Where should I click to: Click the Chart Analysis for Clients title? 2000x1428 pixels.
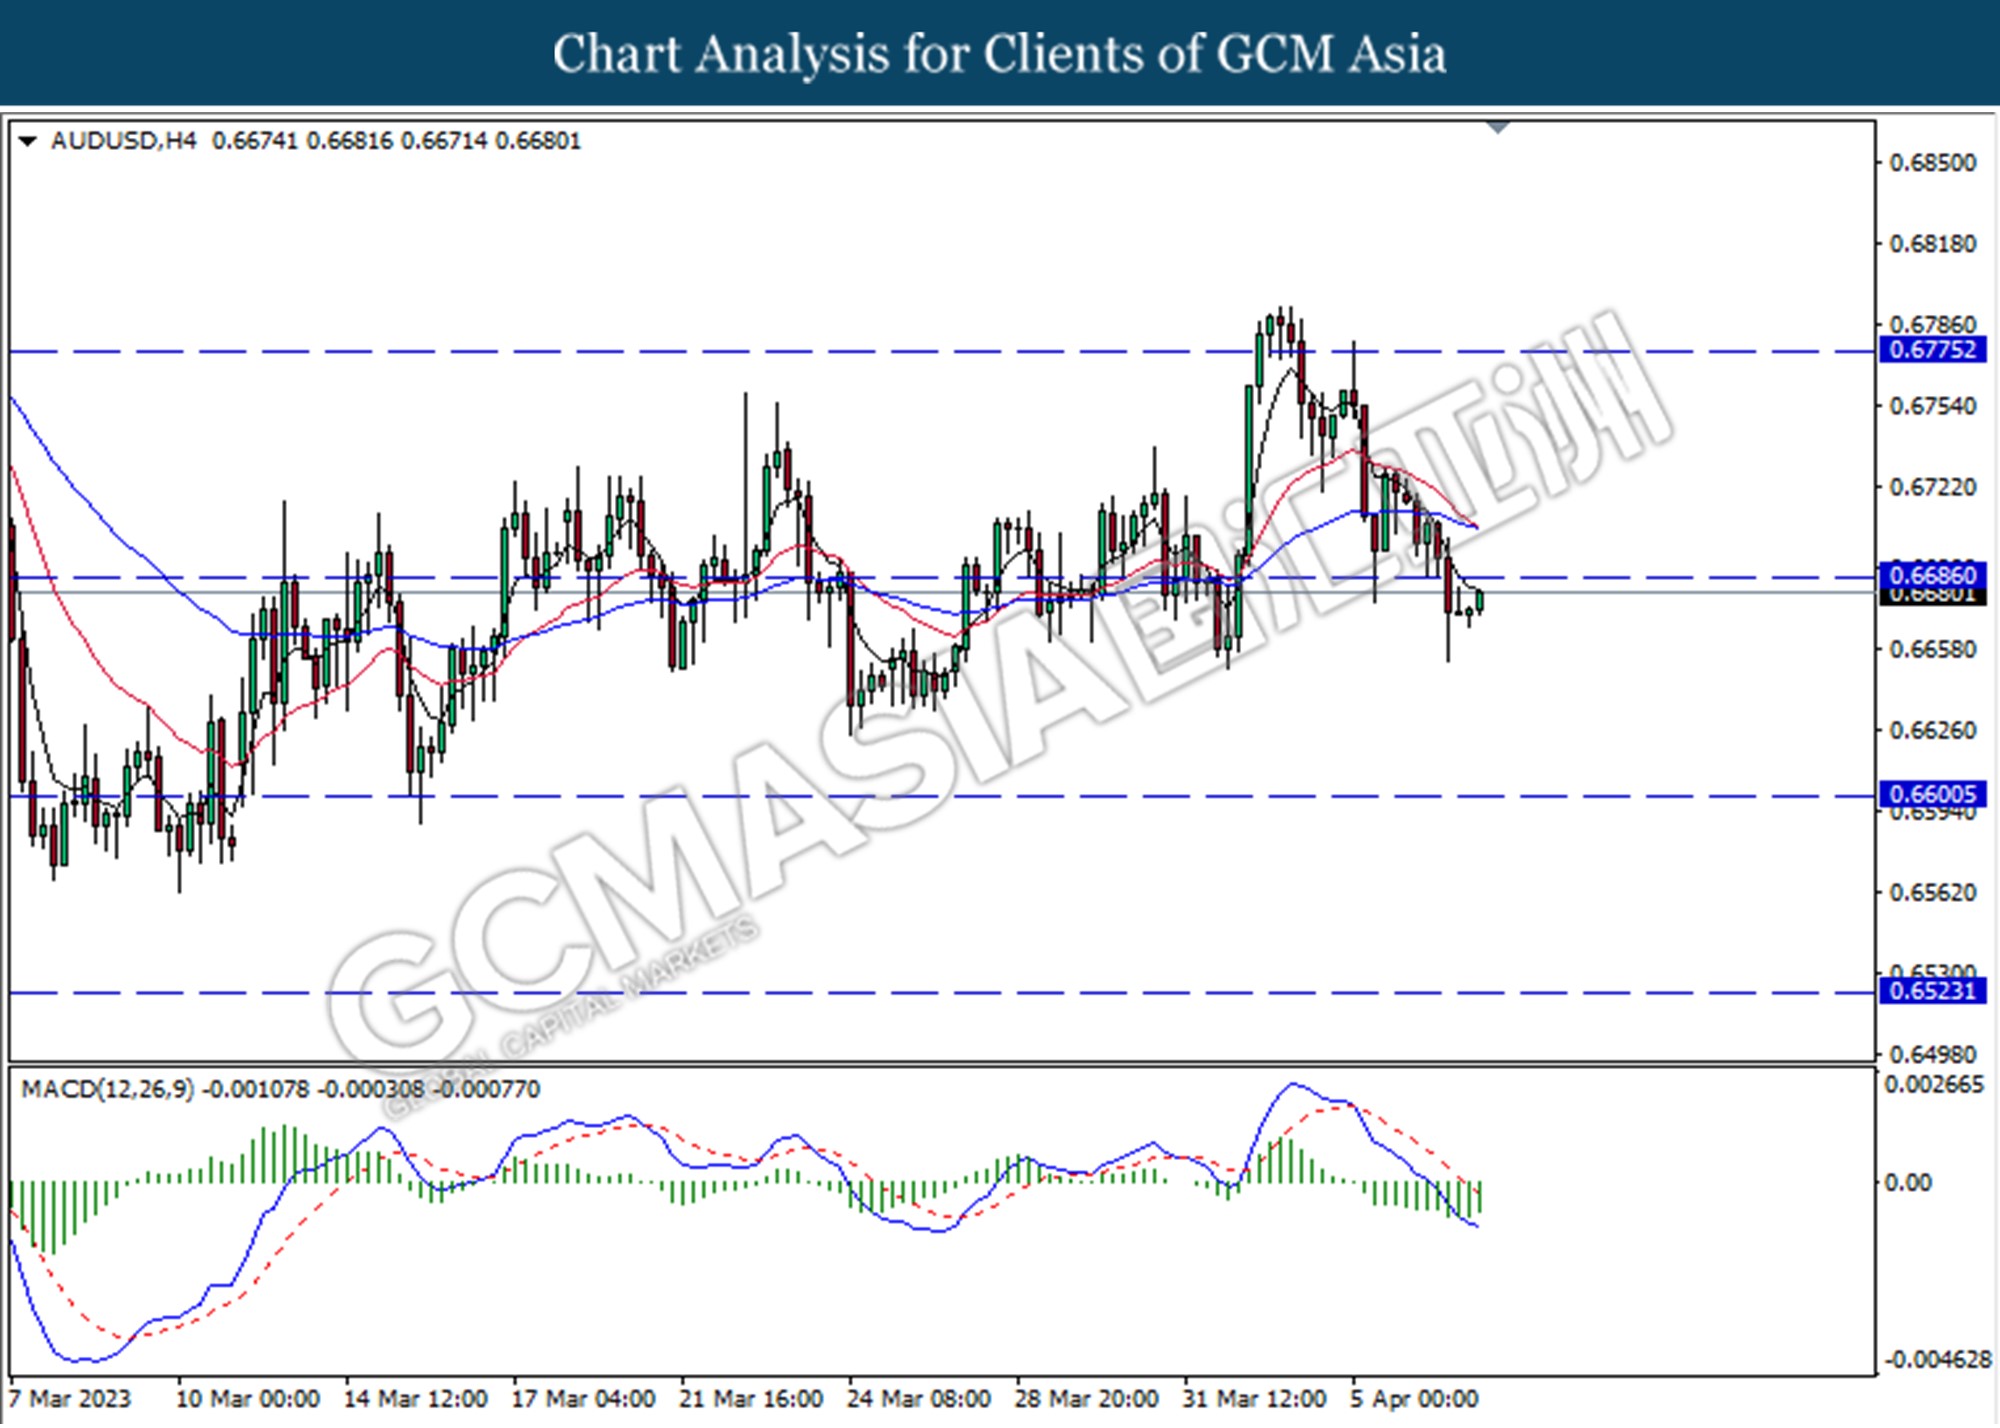click(x=999, y=53)
